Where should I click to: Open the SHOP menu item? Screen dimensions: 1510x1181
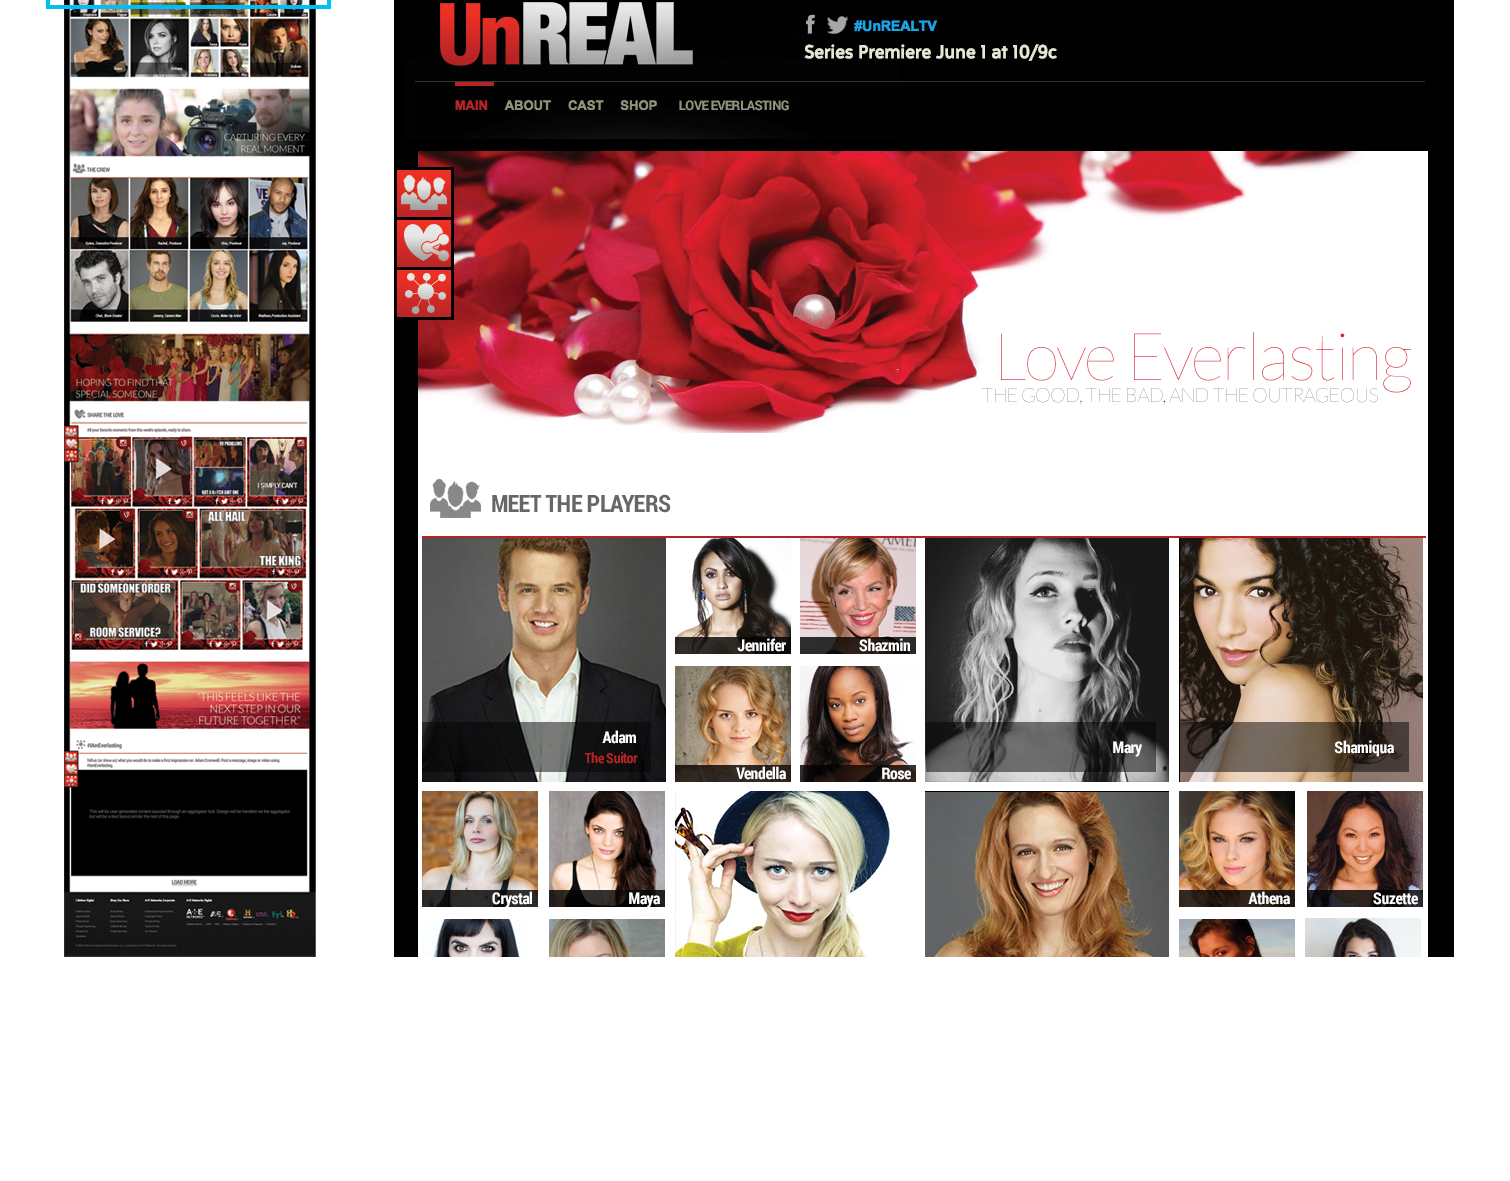tap(638, 105)
